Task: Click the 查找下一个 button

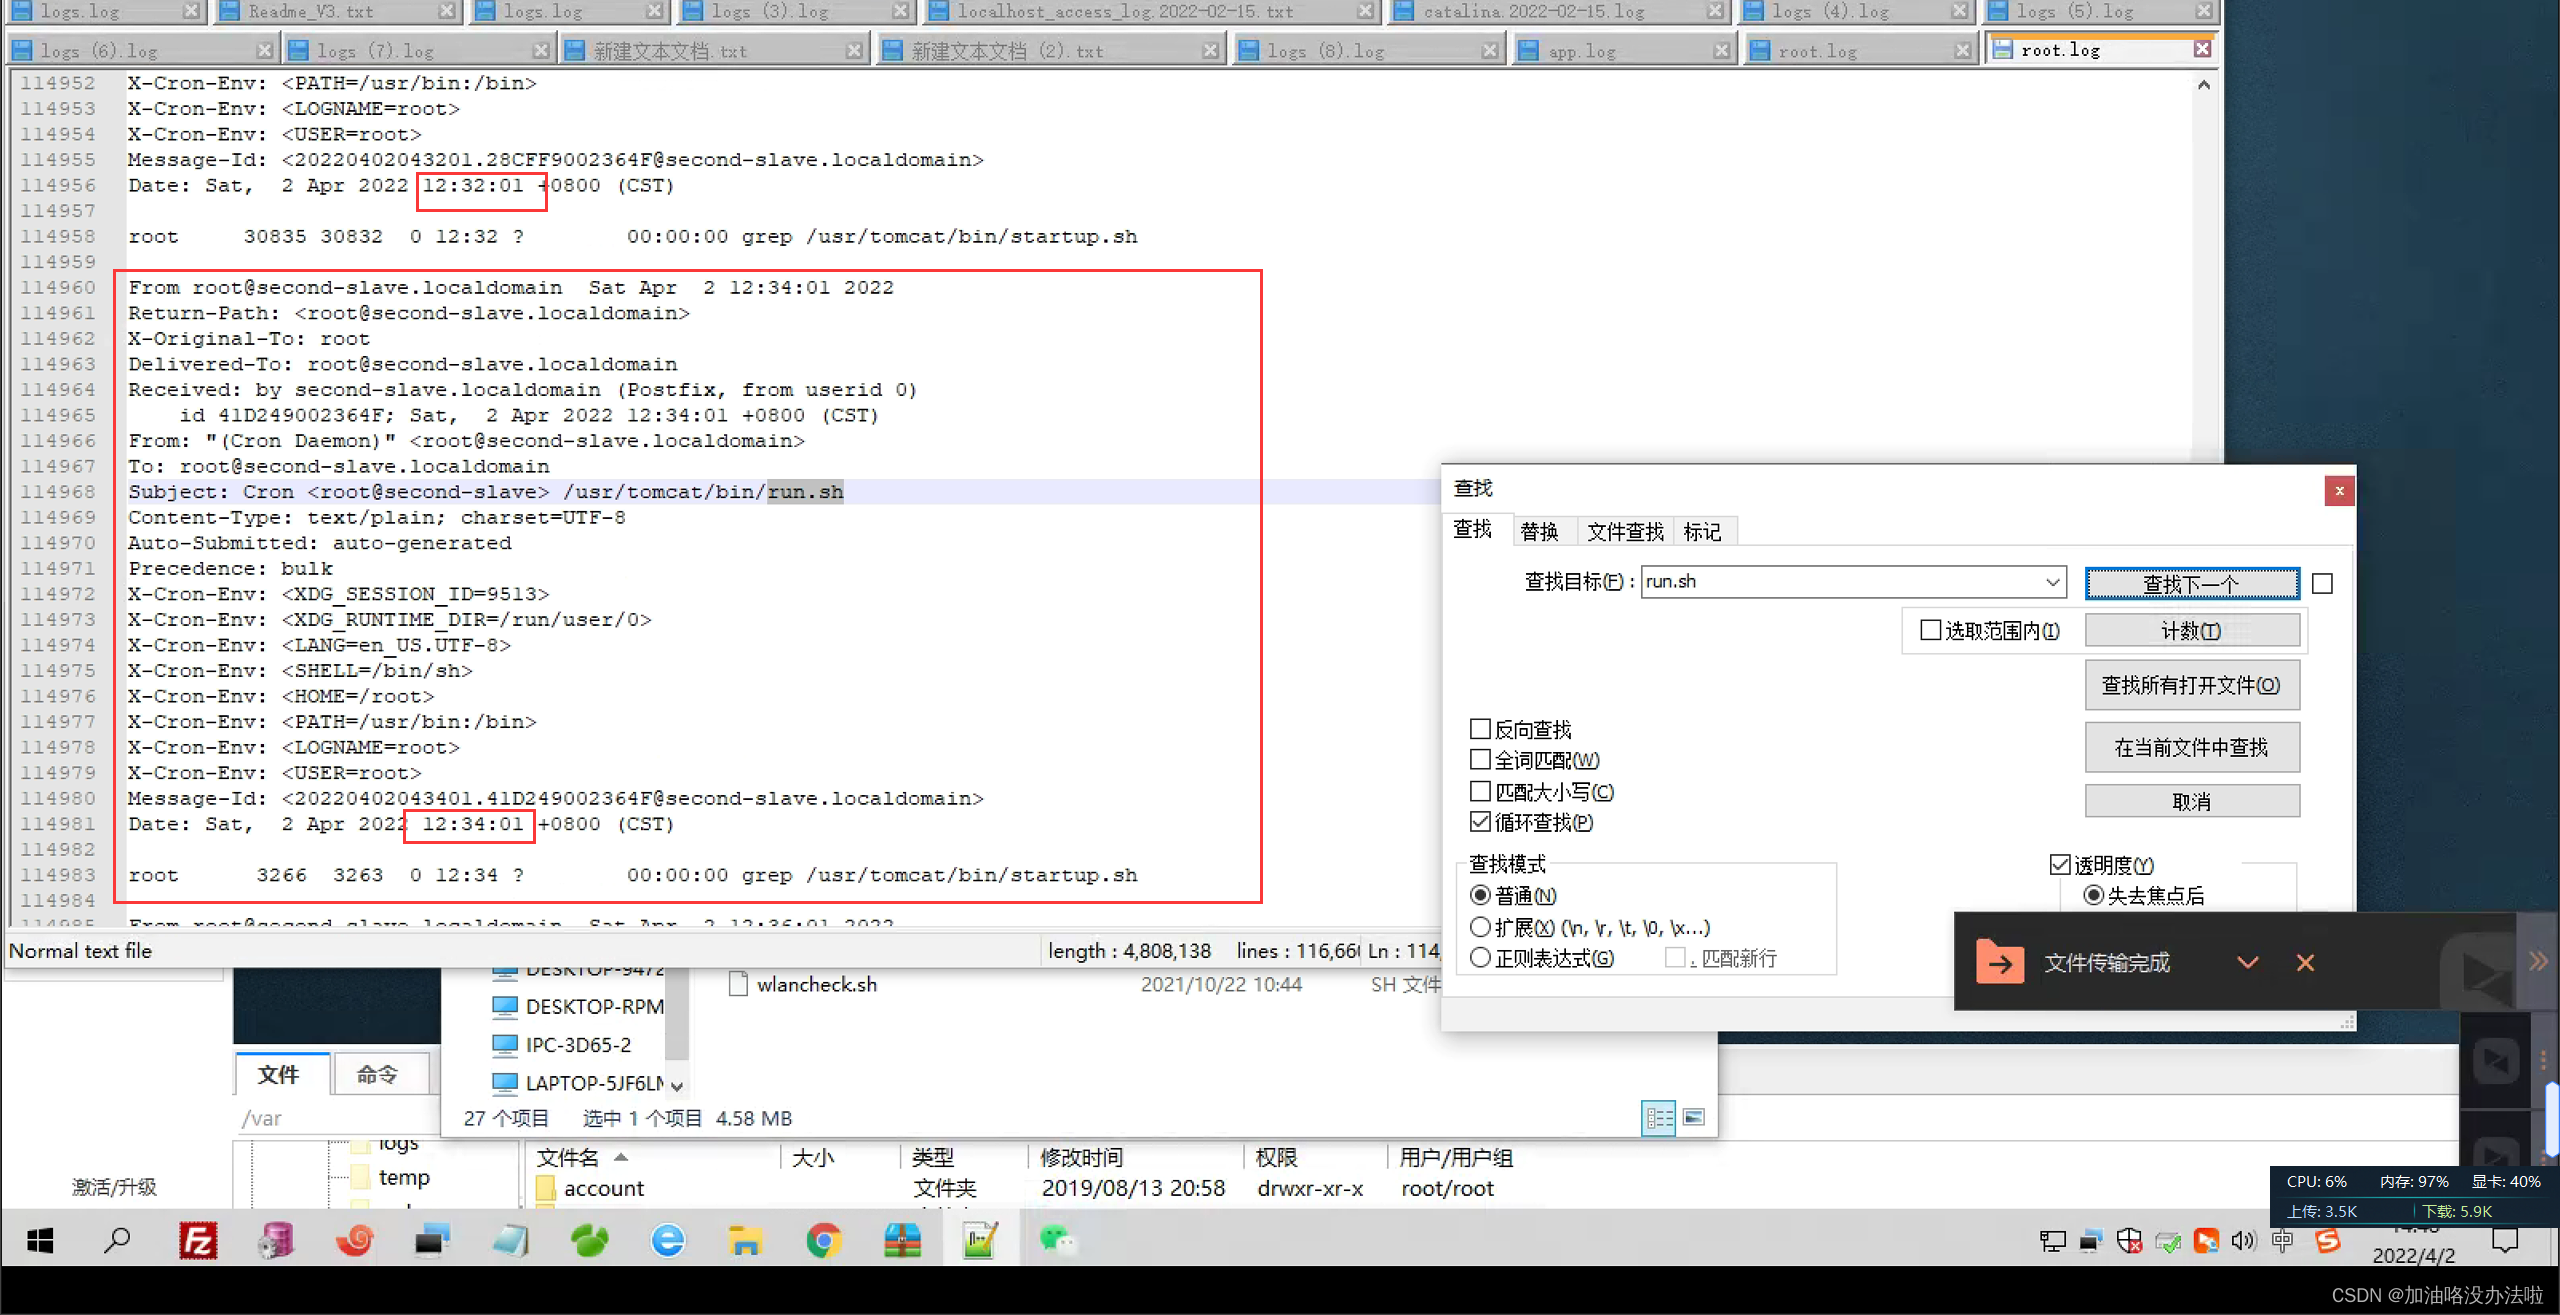Action: 2192,583
